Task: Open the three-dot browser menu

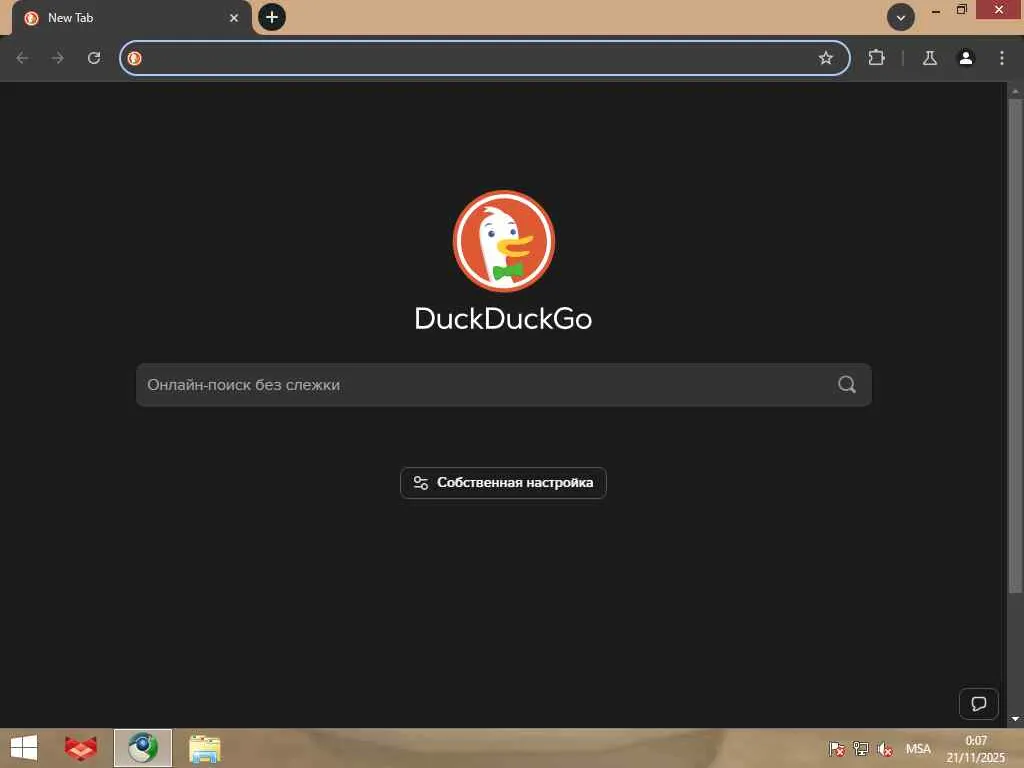Action: coord(1002,58)
